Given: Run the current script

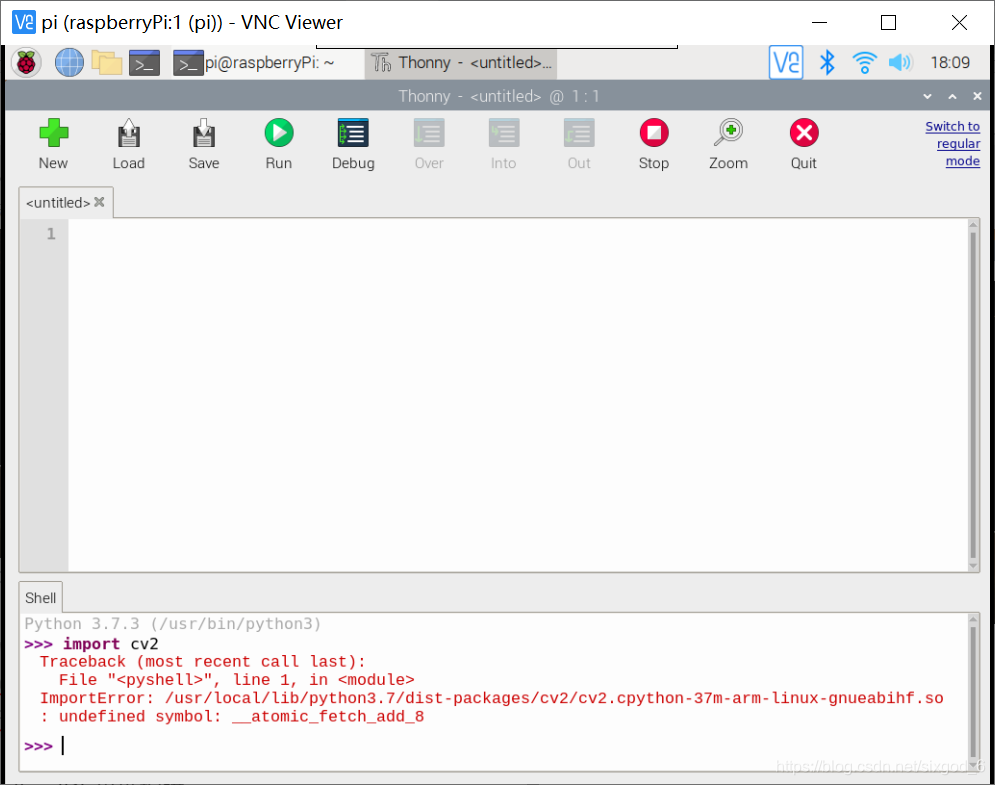Looking at the screenshot, I should [x=279, y=143].
